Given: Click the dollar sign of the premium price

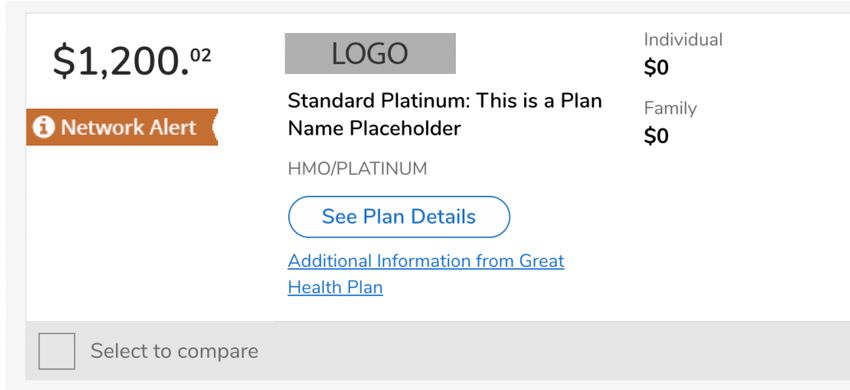Looking at the screenshot, I should 62,61.
